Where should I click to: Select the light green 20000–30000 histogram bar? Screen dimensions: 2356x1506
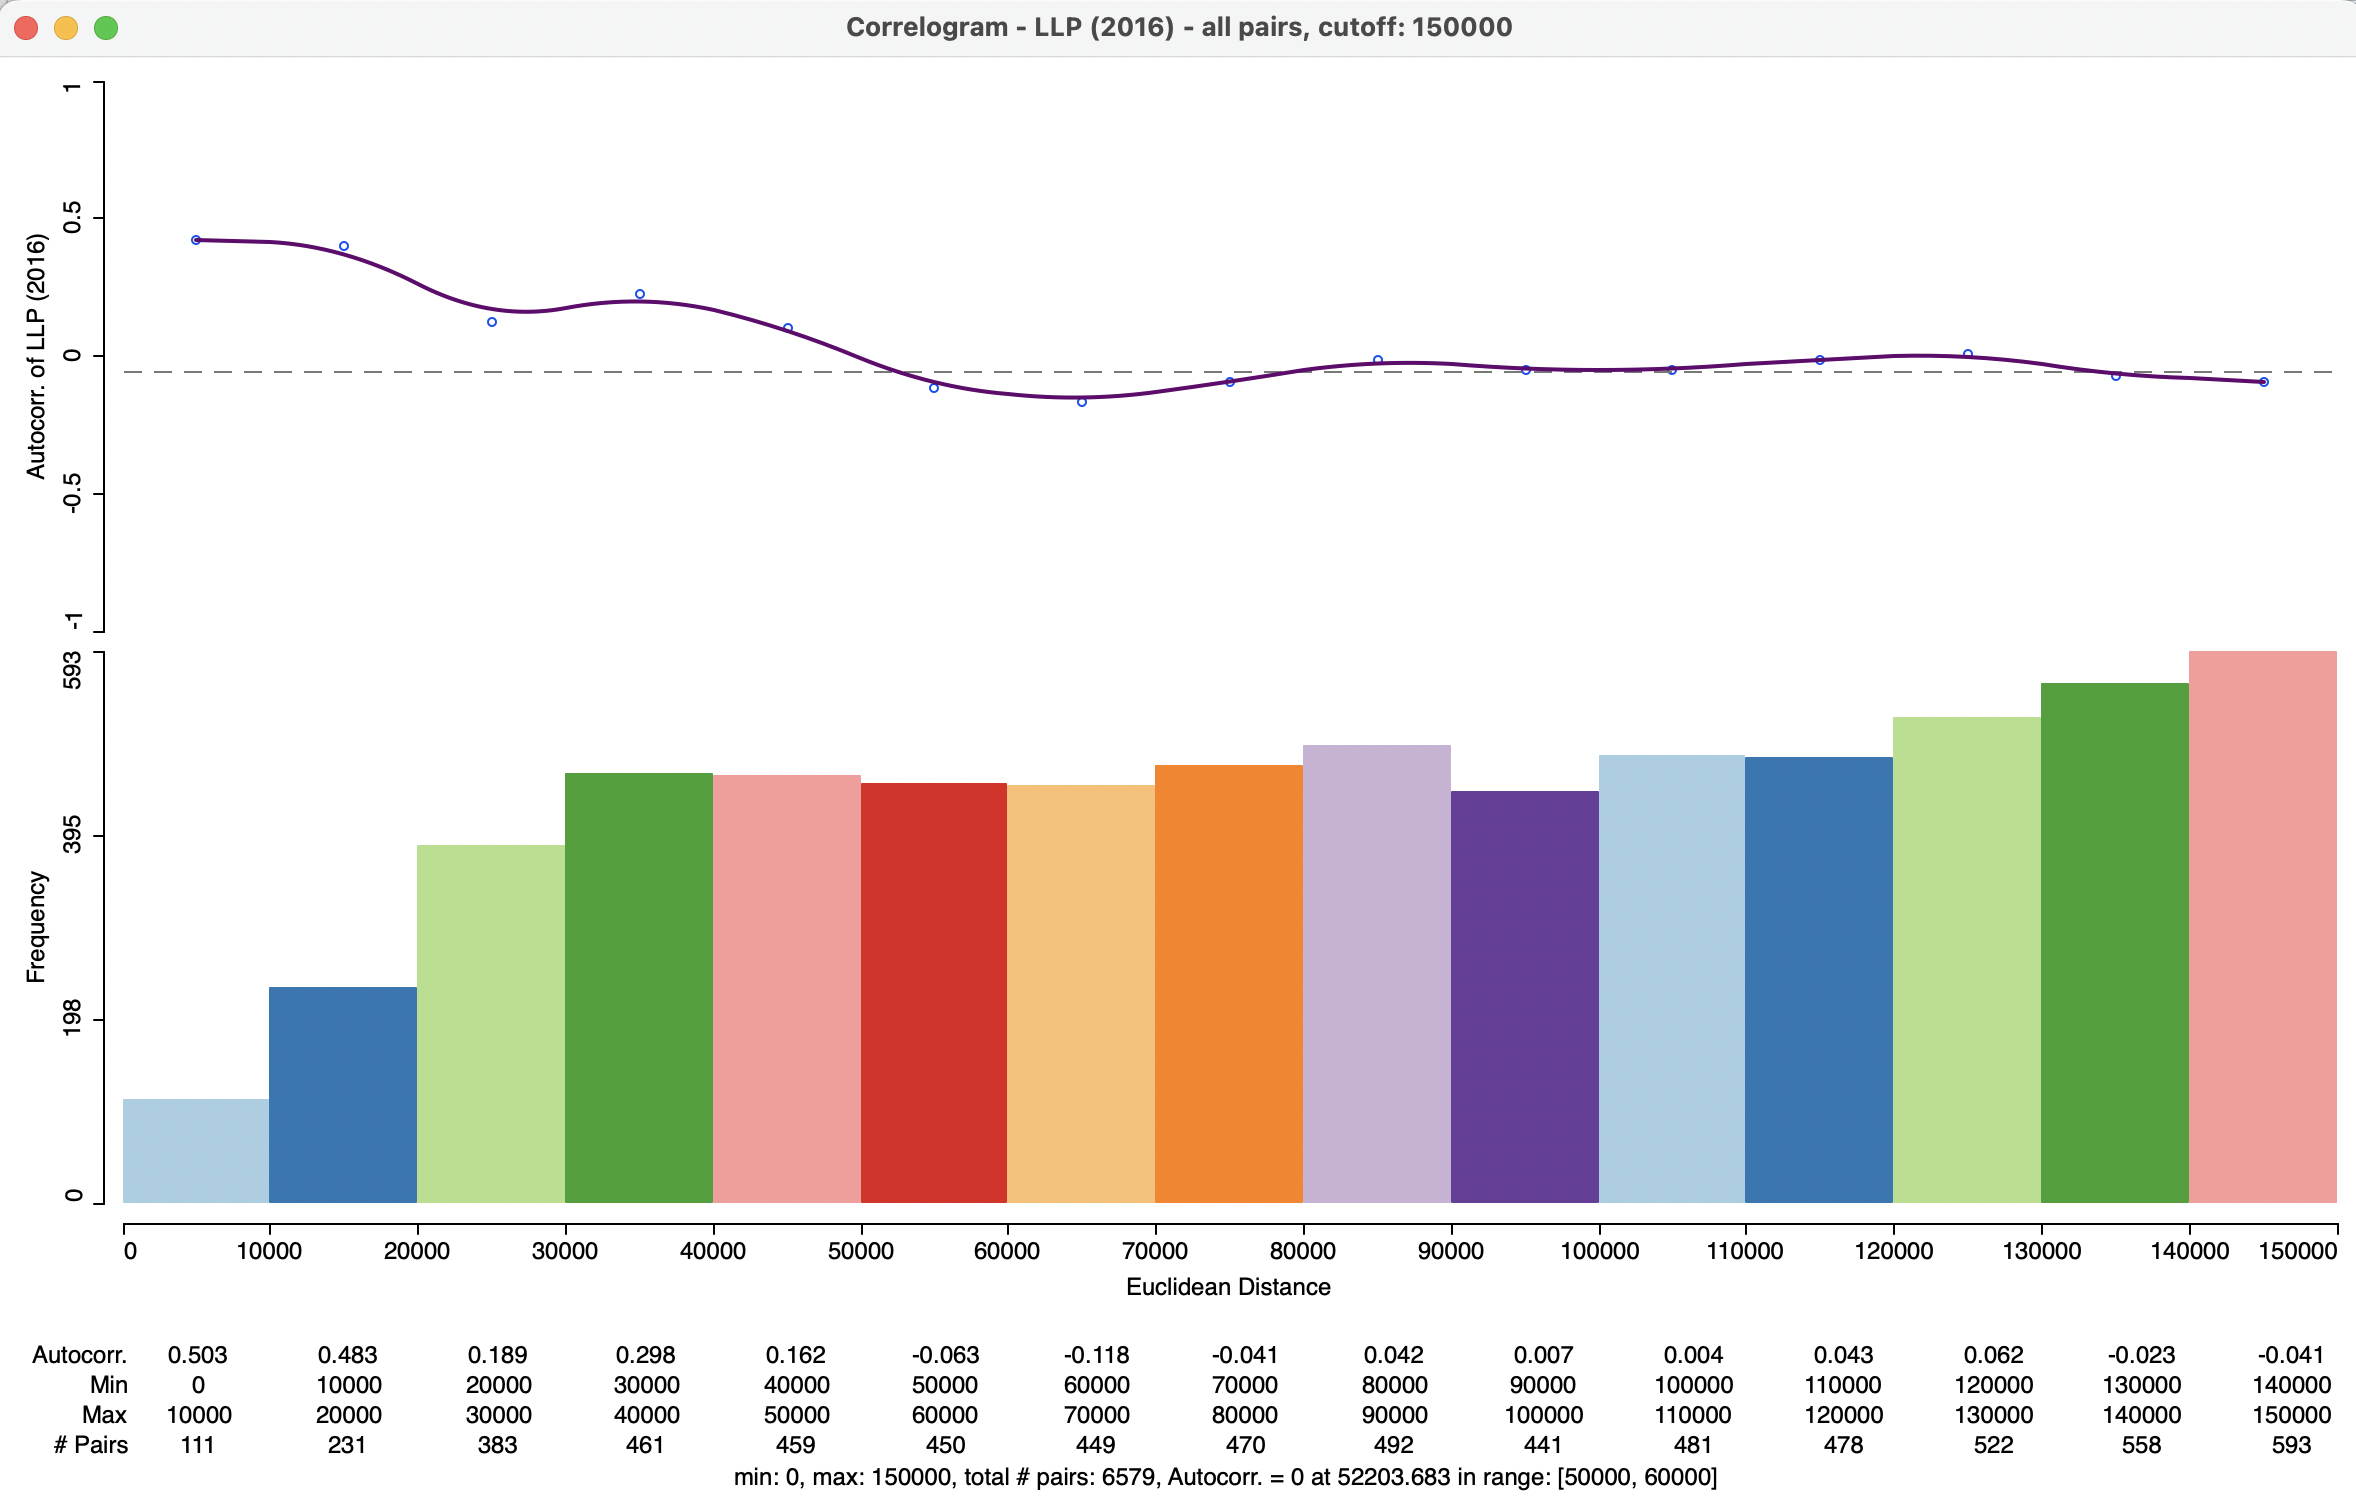point(491,1024)
